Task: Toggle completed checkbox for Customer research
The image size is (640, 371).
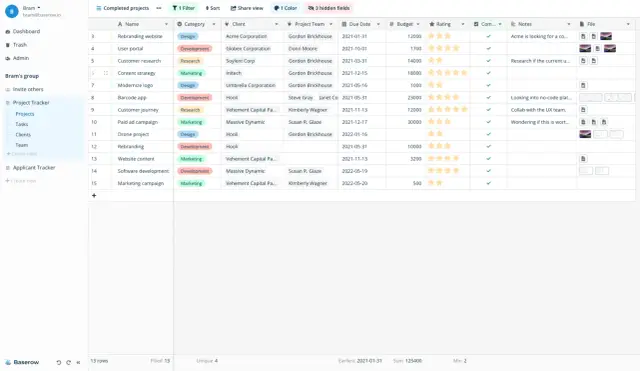Action: tap(489, 61)
